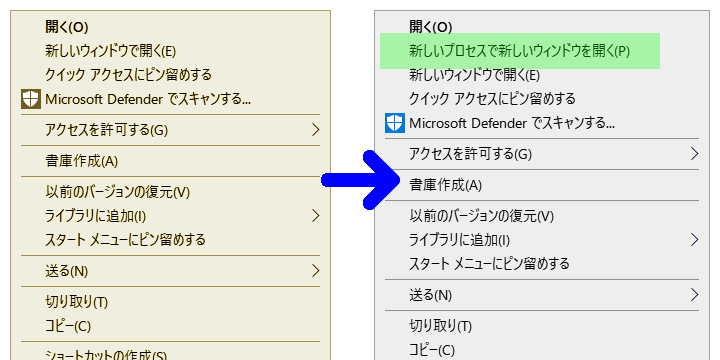Image resolution: width=720 pixels, height=360 pixels.
Task: Select 以前のバージョンの復元(V) in left menu
Action: (x=118, y=192)
